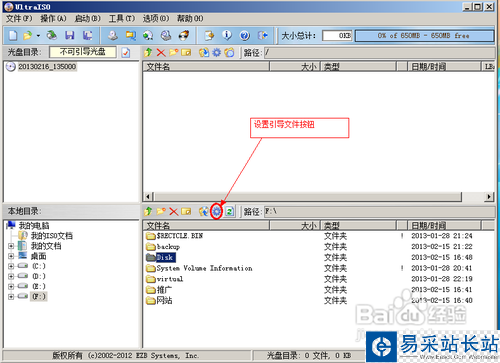Select 我的ISO文档 in local tree
The width and height of the screenshot is (500, 363).
pyautogui.click(x=52, y=236)
